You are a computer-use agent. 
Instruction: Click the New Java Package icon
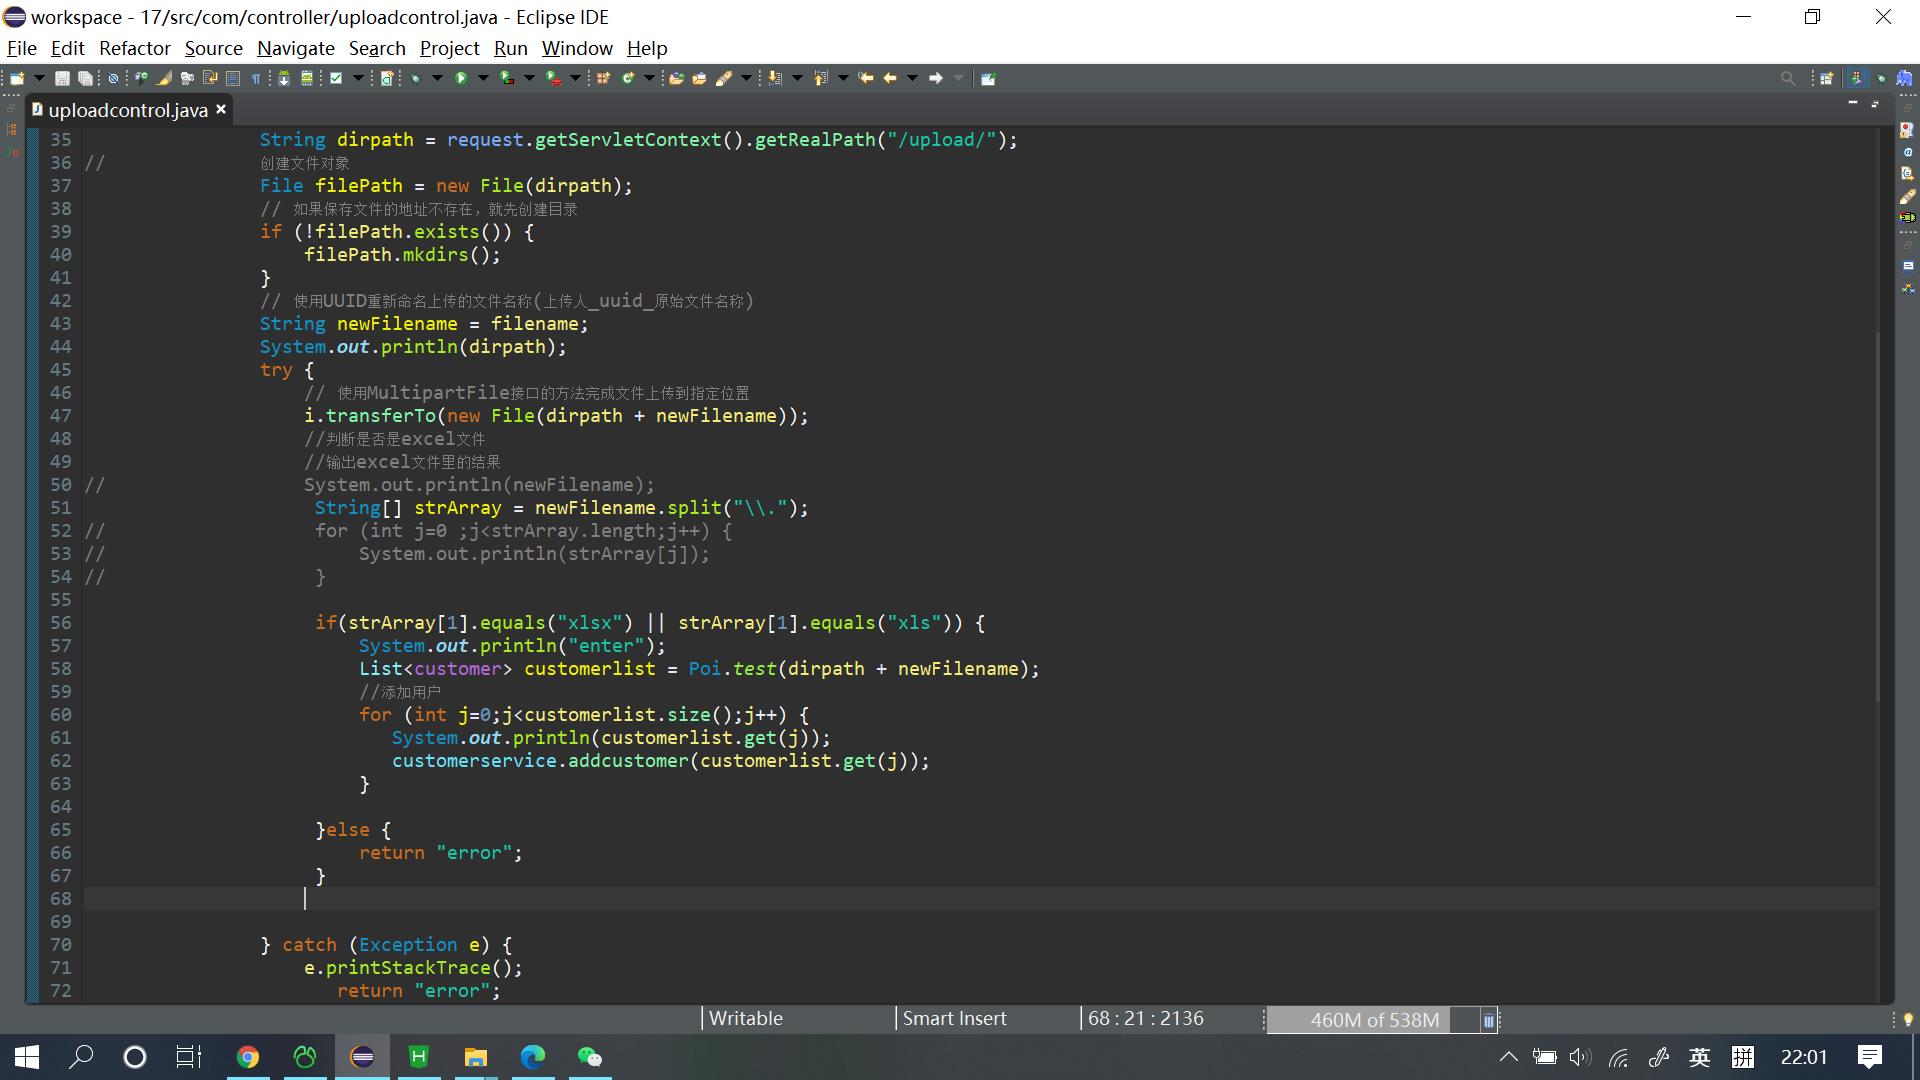(x=603, y=78)
